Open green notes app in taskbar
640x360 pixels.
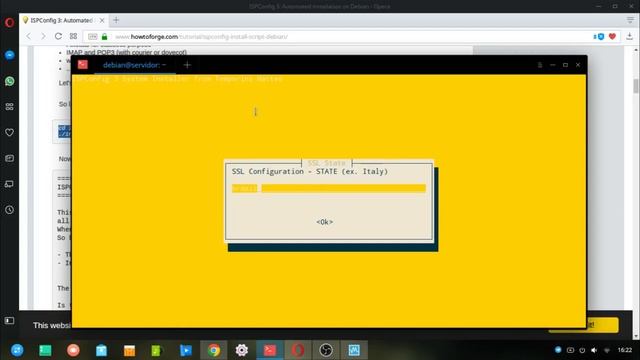[157, 350]
